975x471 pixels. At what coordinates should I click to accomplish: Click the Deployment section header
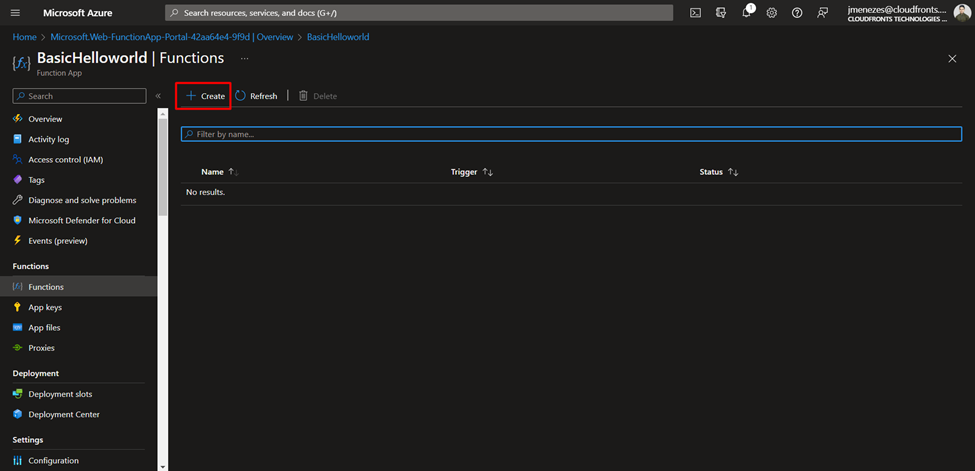(x=35, y=373)
